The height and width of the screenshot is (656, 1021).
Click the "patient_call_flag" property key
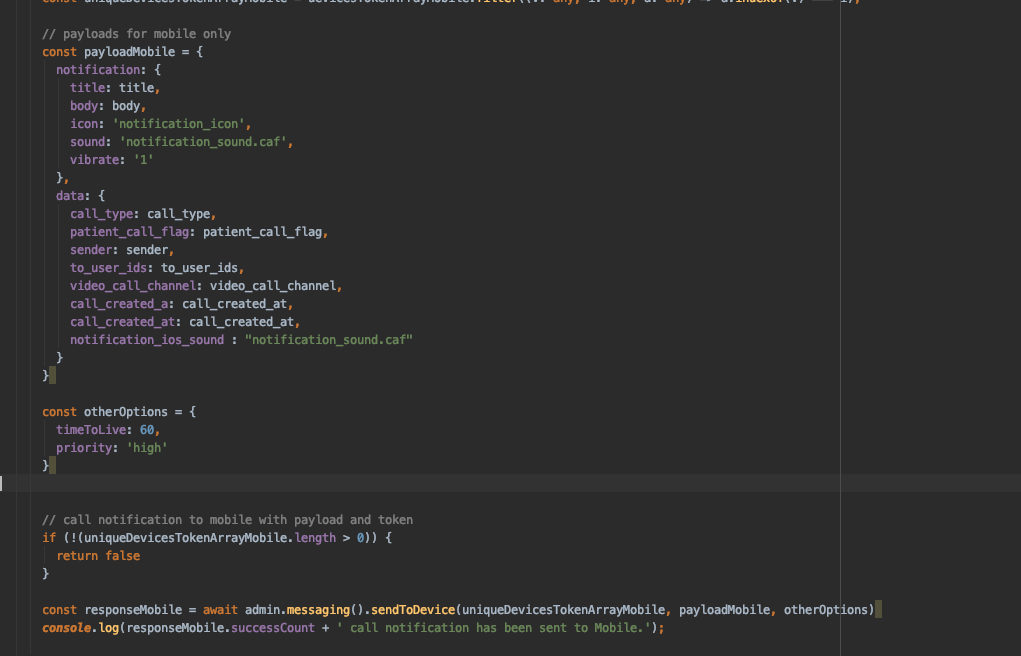129,232
